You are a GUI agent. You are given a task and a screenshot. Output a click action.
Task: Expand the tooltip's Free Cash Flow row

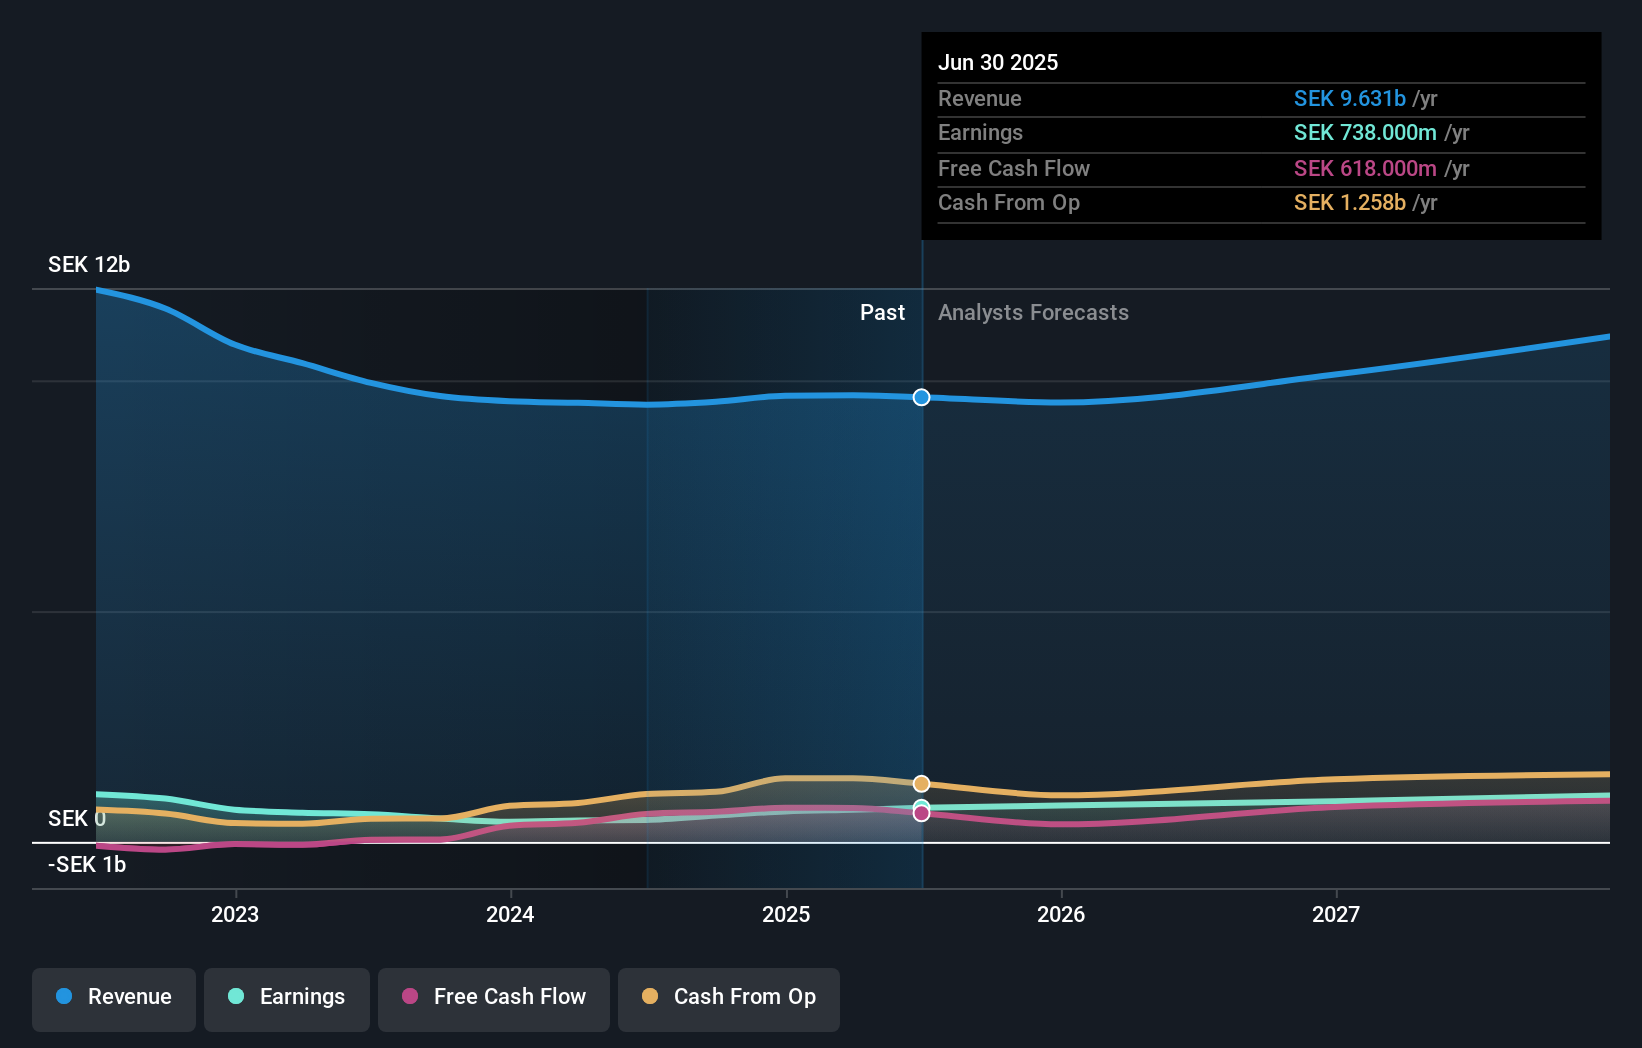click(x=1261, y=168)
